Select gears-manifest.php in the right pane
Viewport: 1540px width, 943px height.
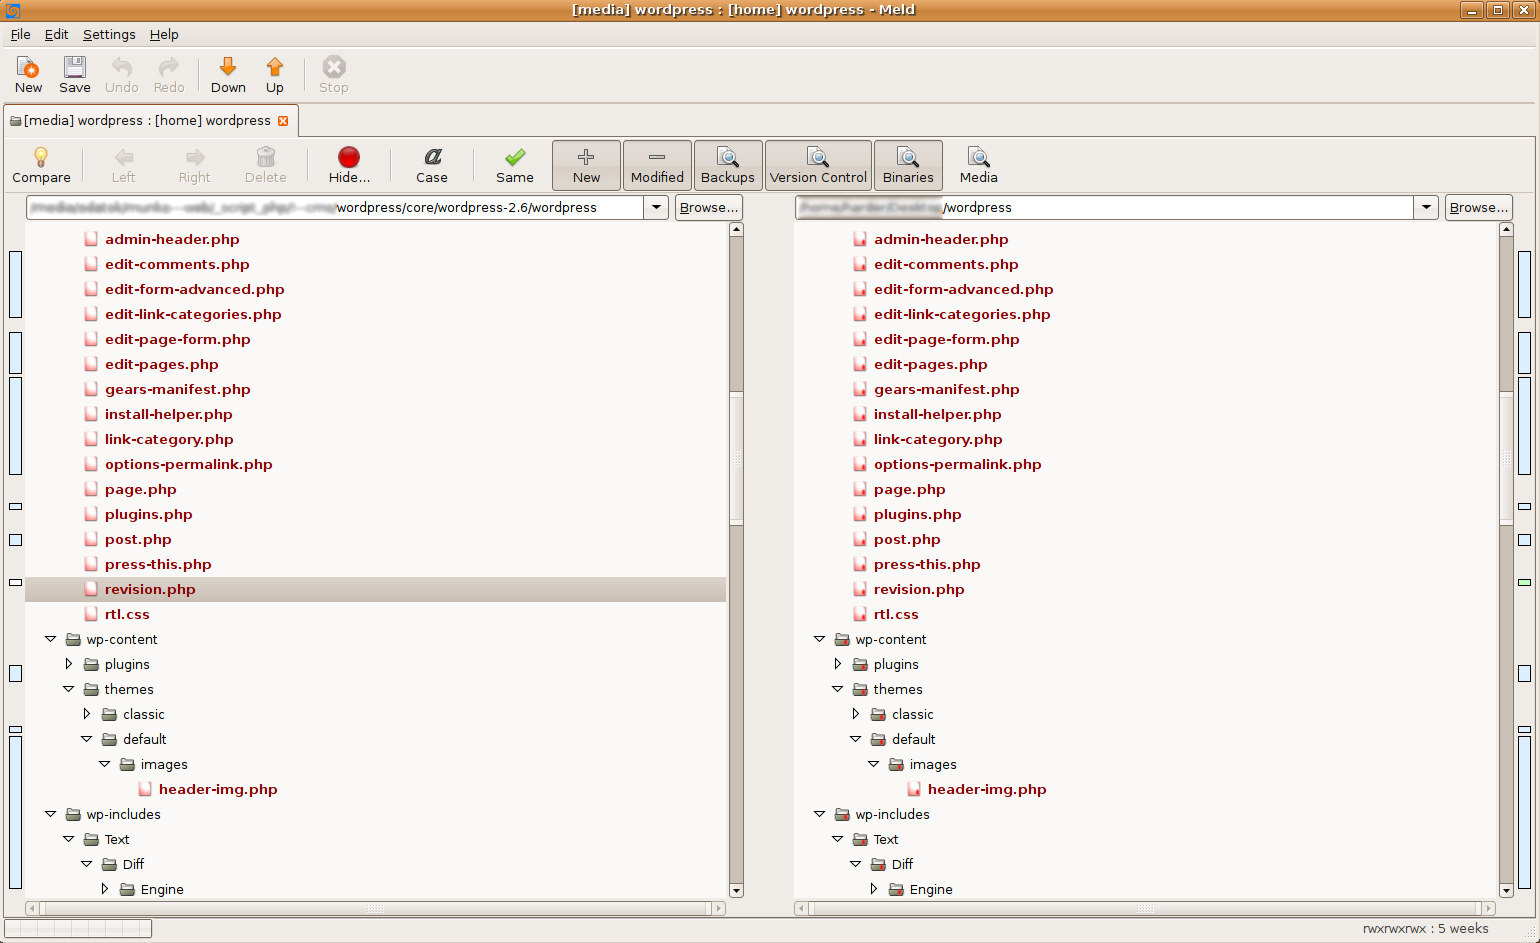(946, 389)
